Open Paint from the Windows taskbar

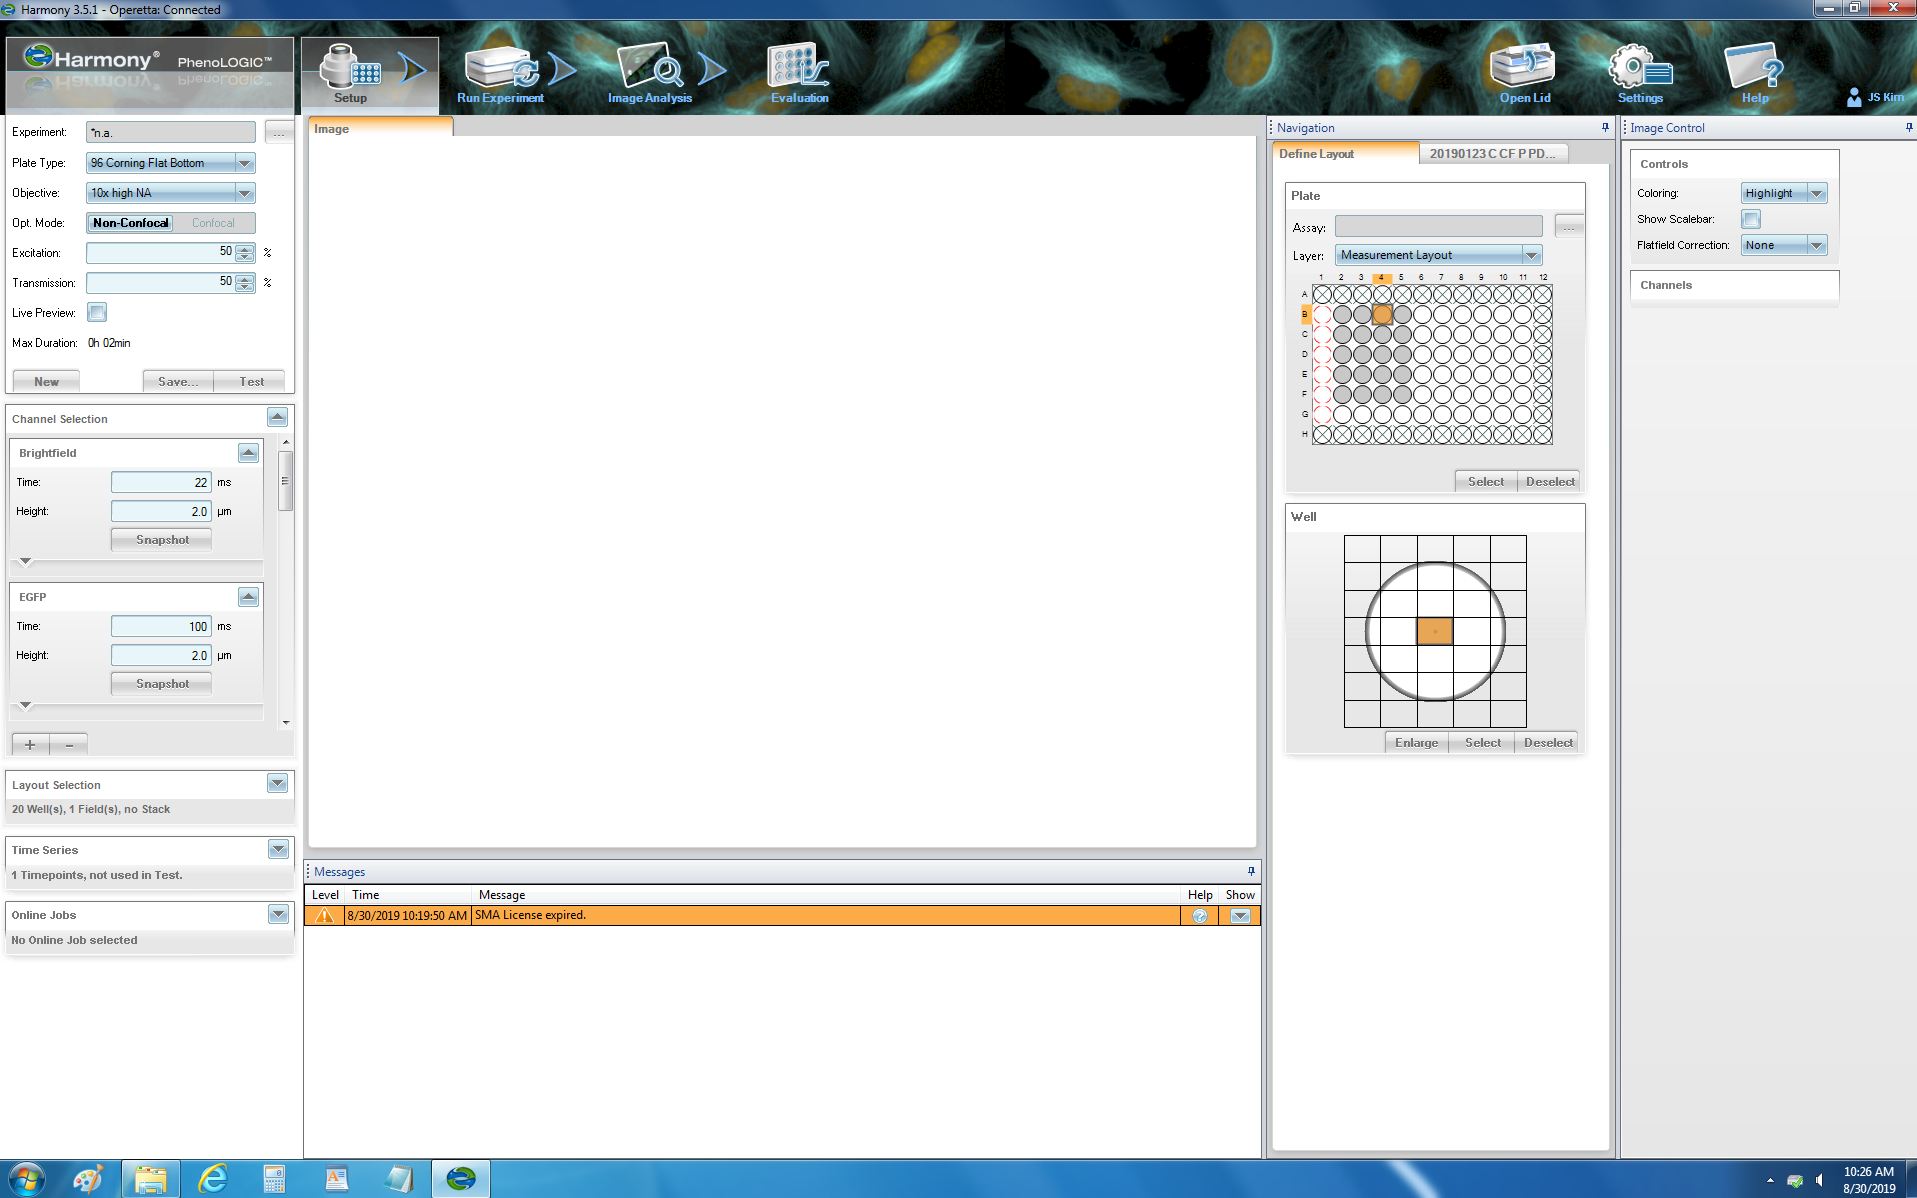[x=88, y=1179]
